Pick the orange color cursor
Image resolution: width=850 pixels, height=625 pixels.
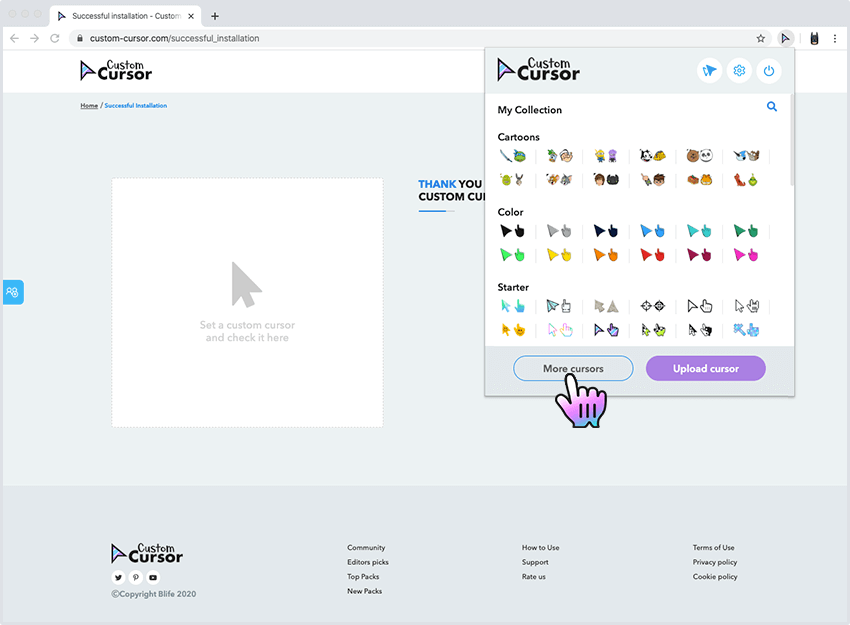[606, 255]
